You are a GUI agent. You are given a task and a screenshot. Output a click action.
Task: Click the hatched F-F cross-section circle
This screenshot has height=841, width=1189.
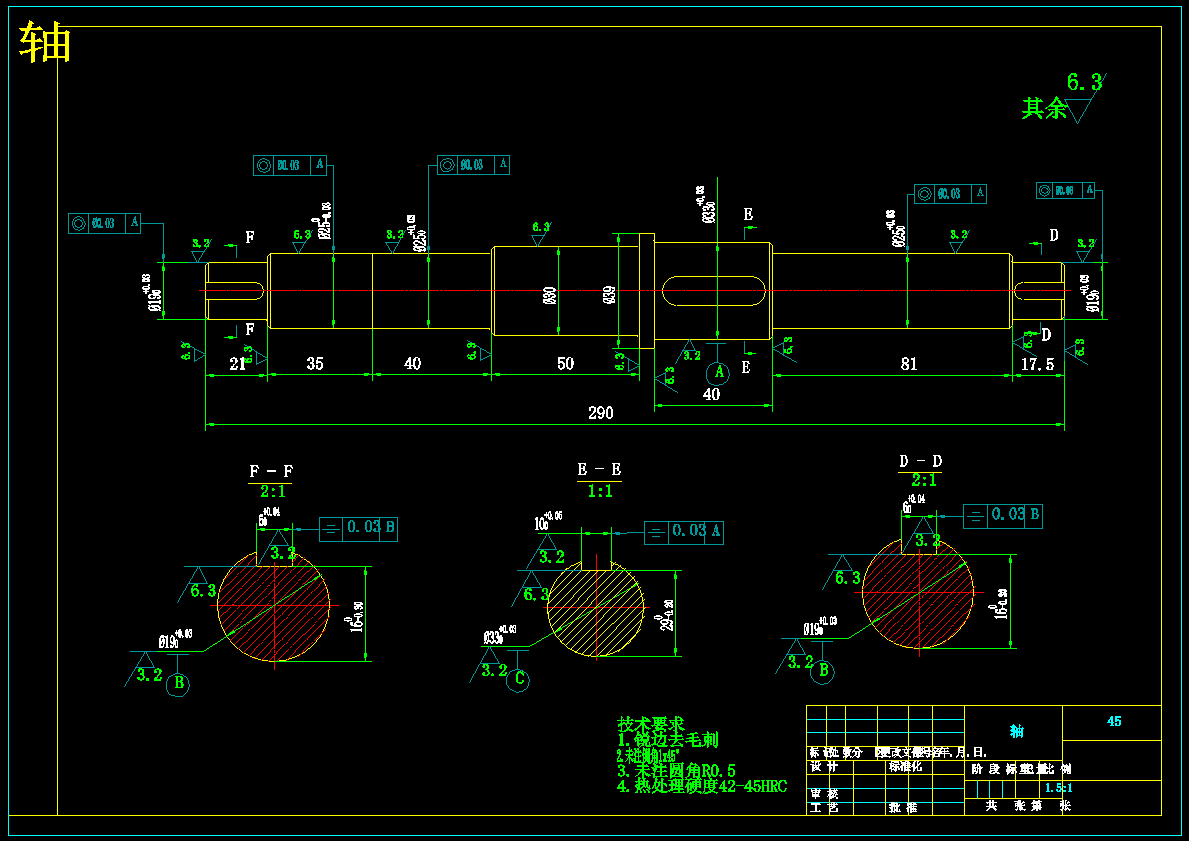click(274, 606)
